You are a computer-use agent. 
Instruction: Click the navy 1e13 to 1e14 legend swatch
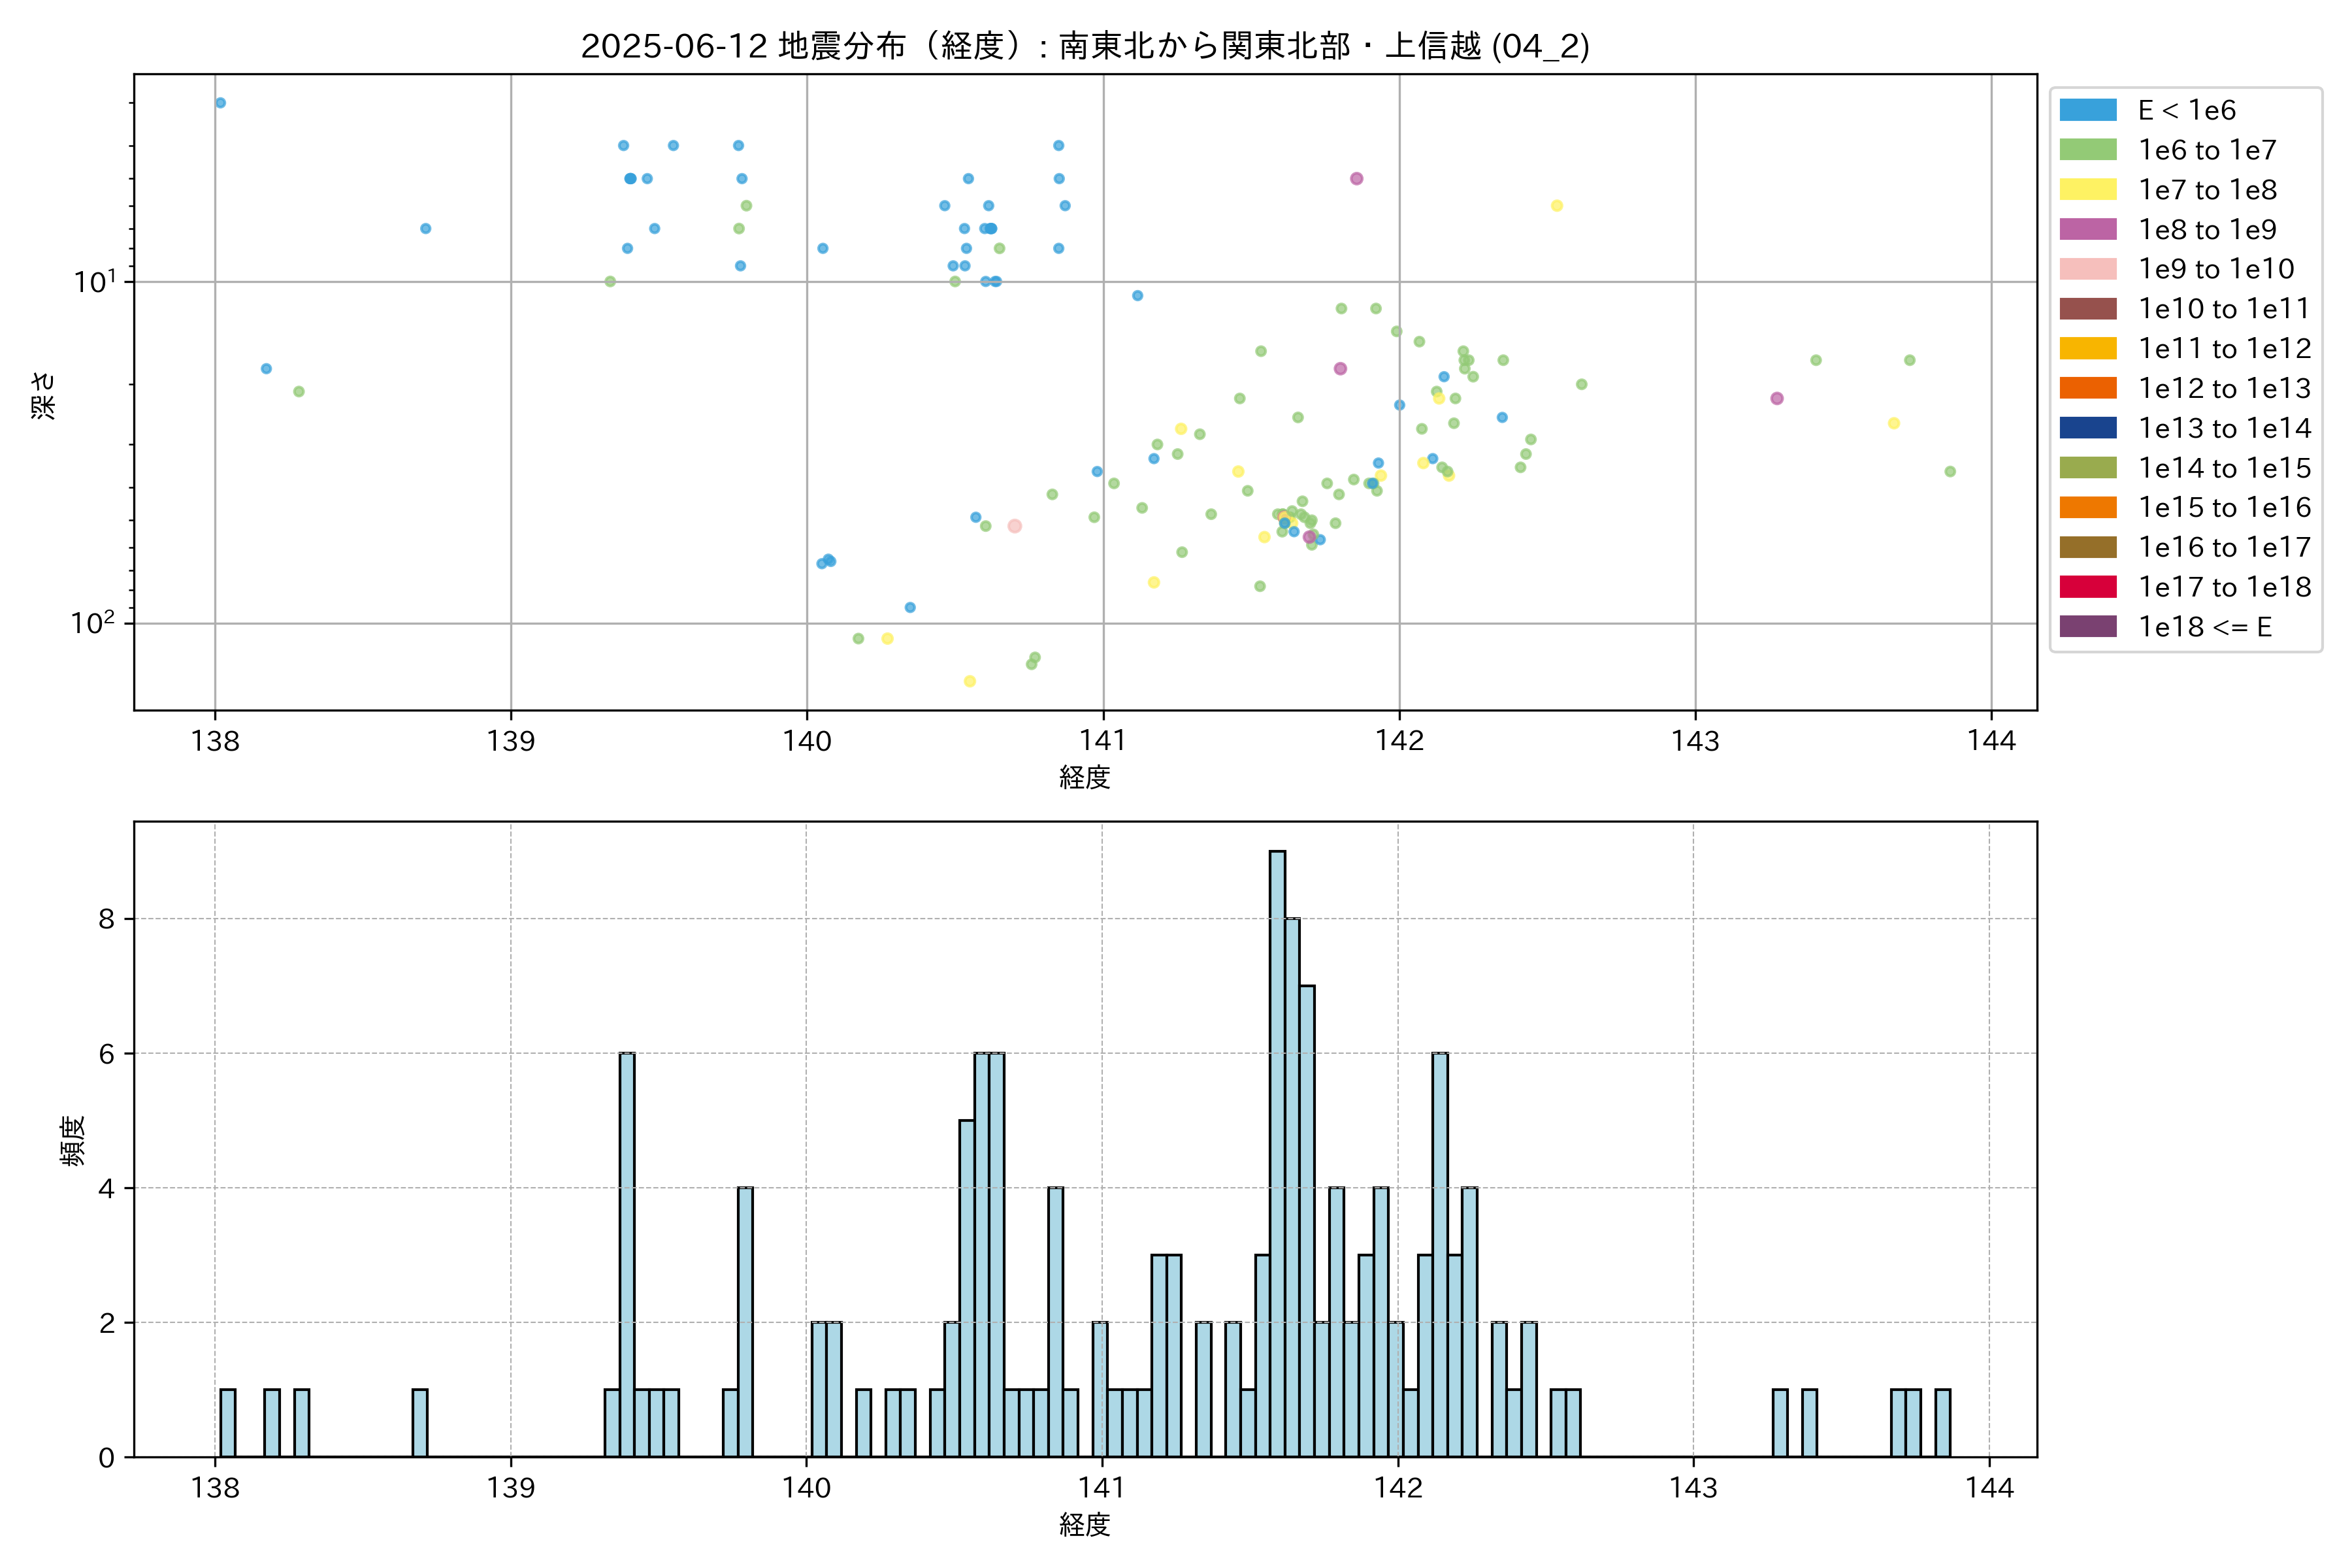coord(2088,428)
